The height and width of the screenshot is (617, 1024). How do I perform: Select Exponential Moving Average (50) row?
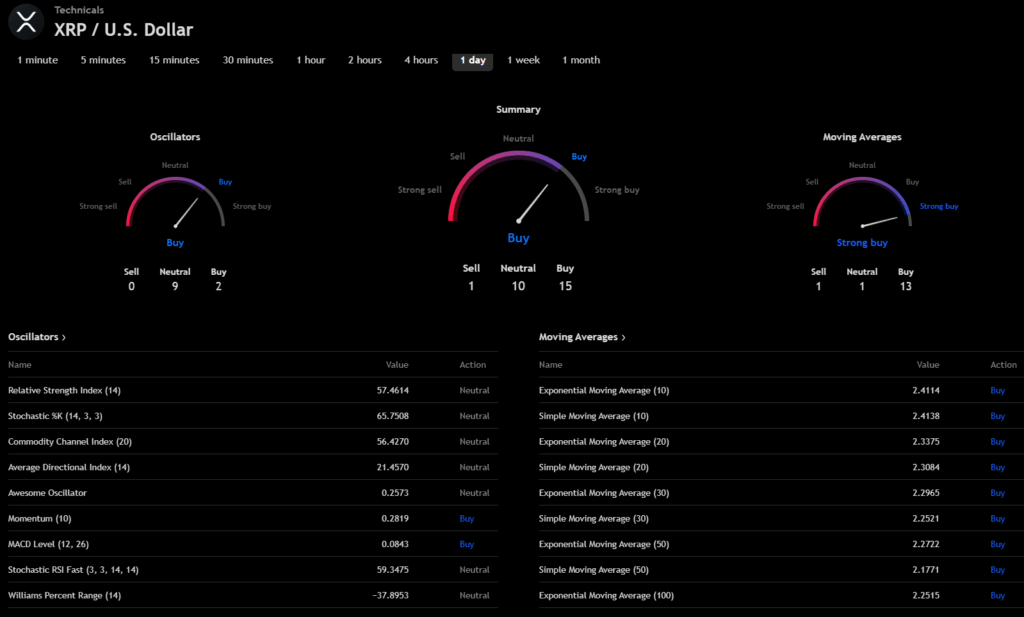[781, 544]
